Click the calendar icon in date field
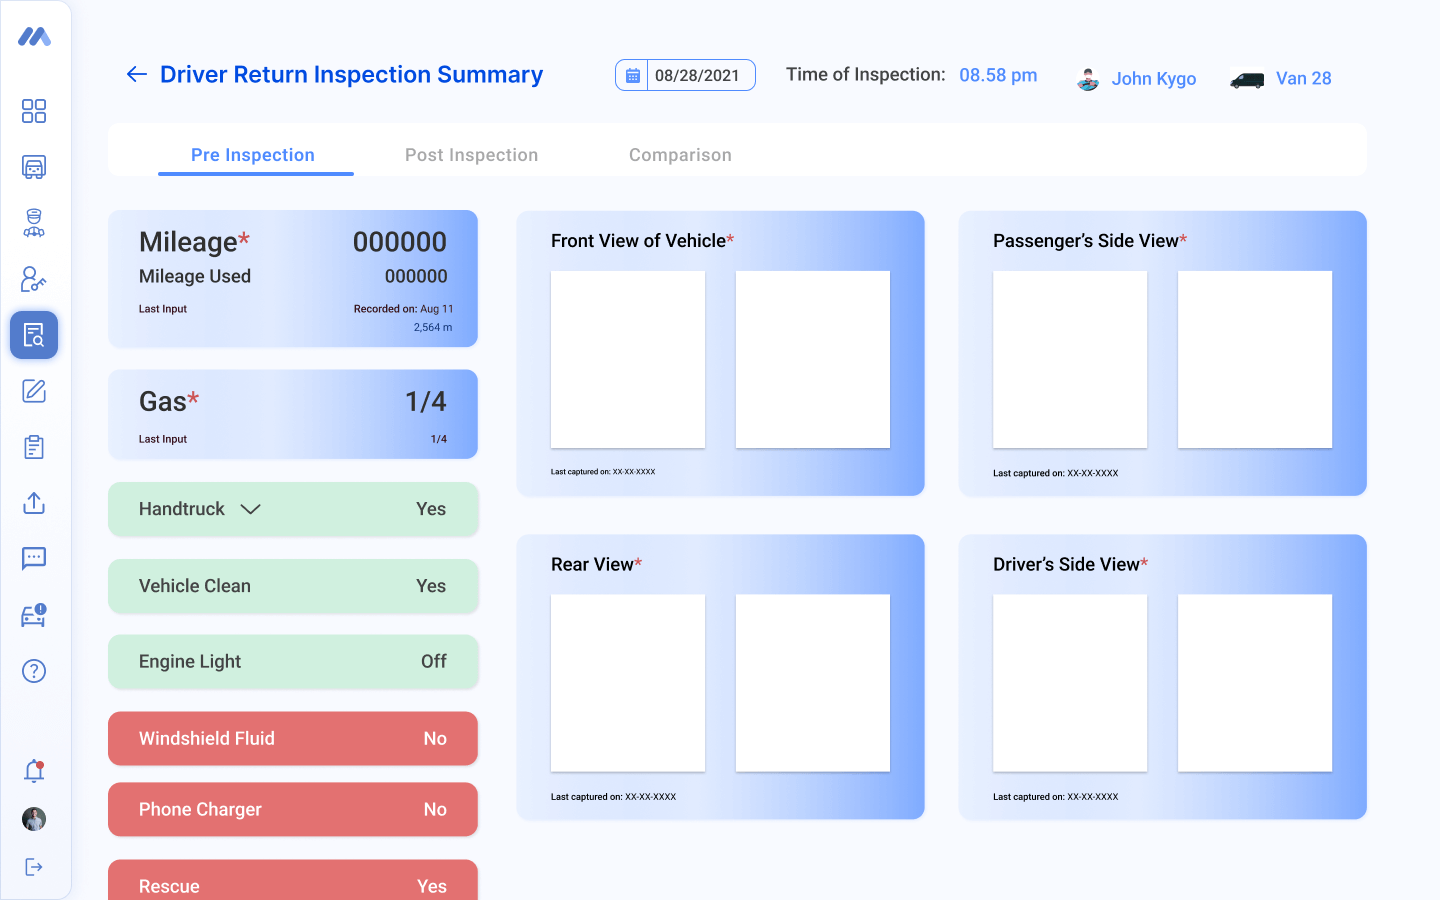The width and height of the screenshot is (1440, 900). click(632, 75)
